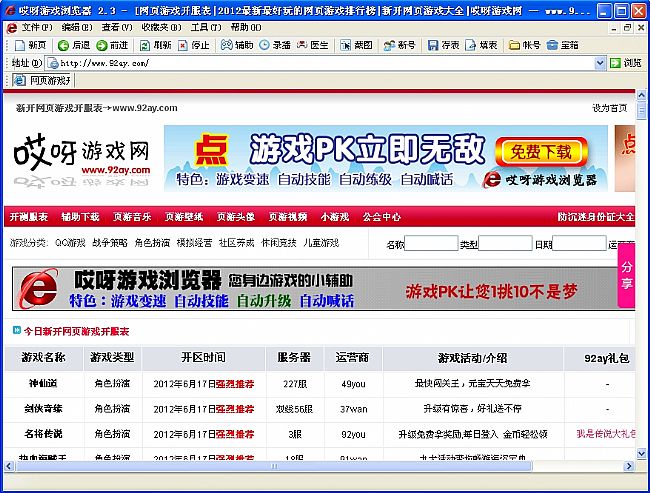Click the 设为首页 link
650x493 pixels.
(x=609, y=108)
